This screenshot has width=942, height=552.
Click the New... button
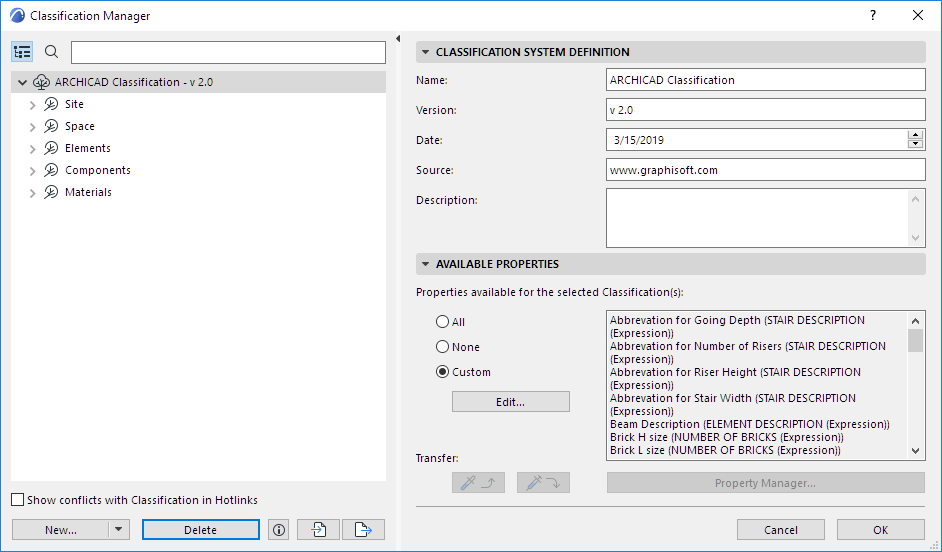point(61,530)
